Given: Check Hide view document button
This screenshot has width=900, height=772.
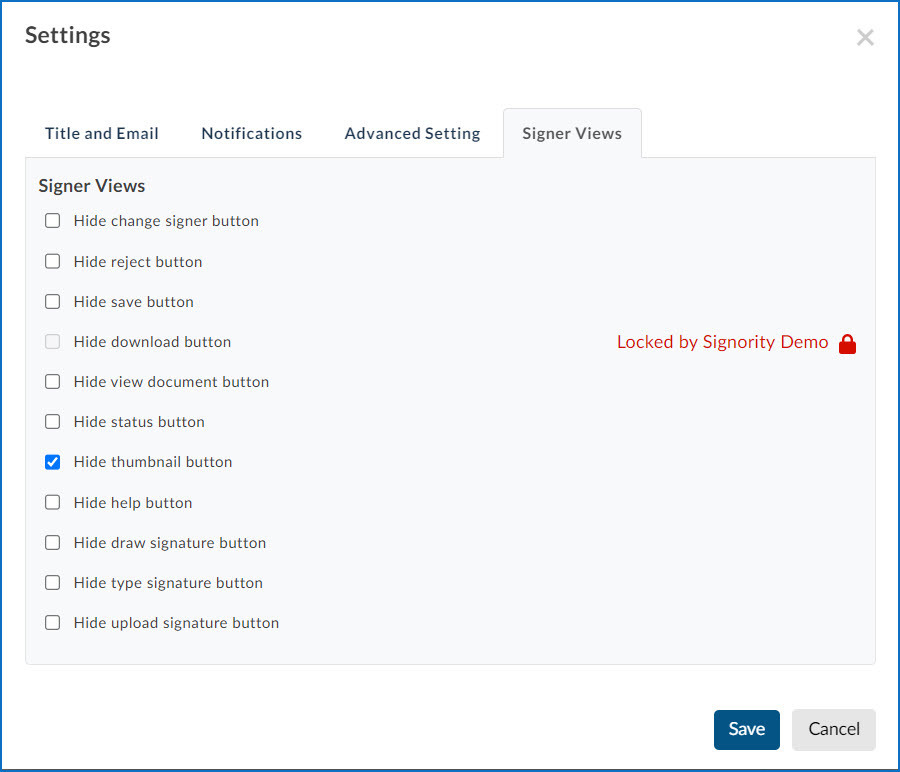Looking at the screenshot, I should (52, 381).
